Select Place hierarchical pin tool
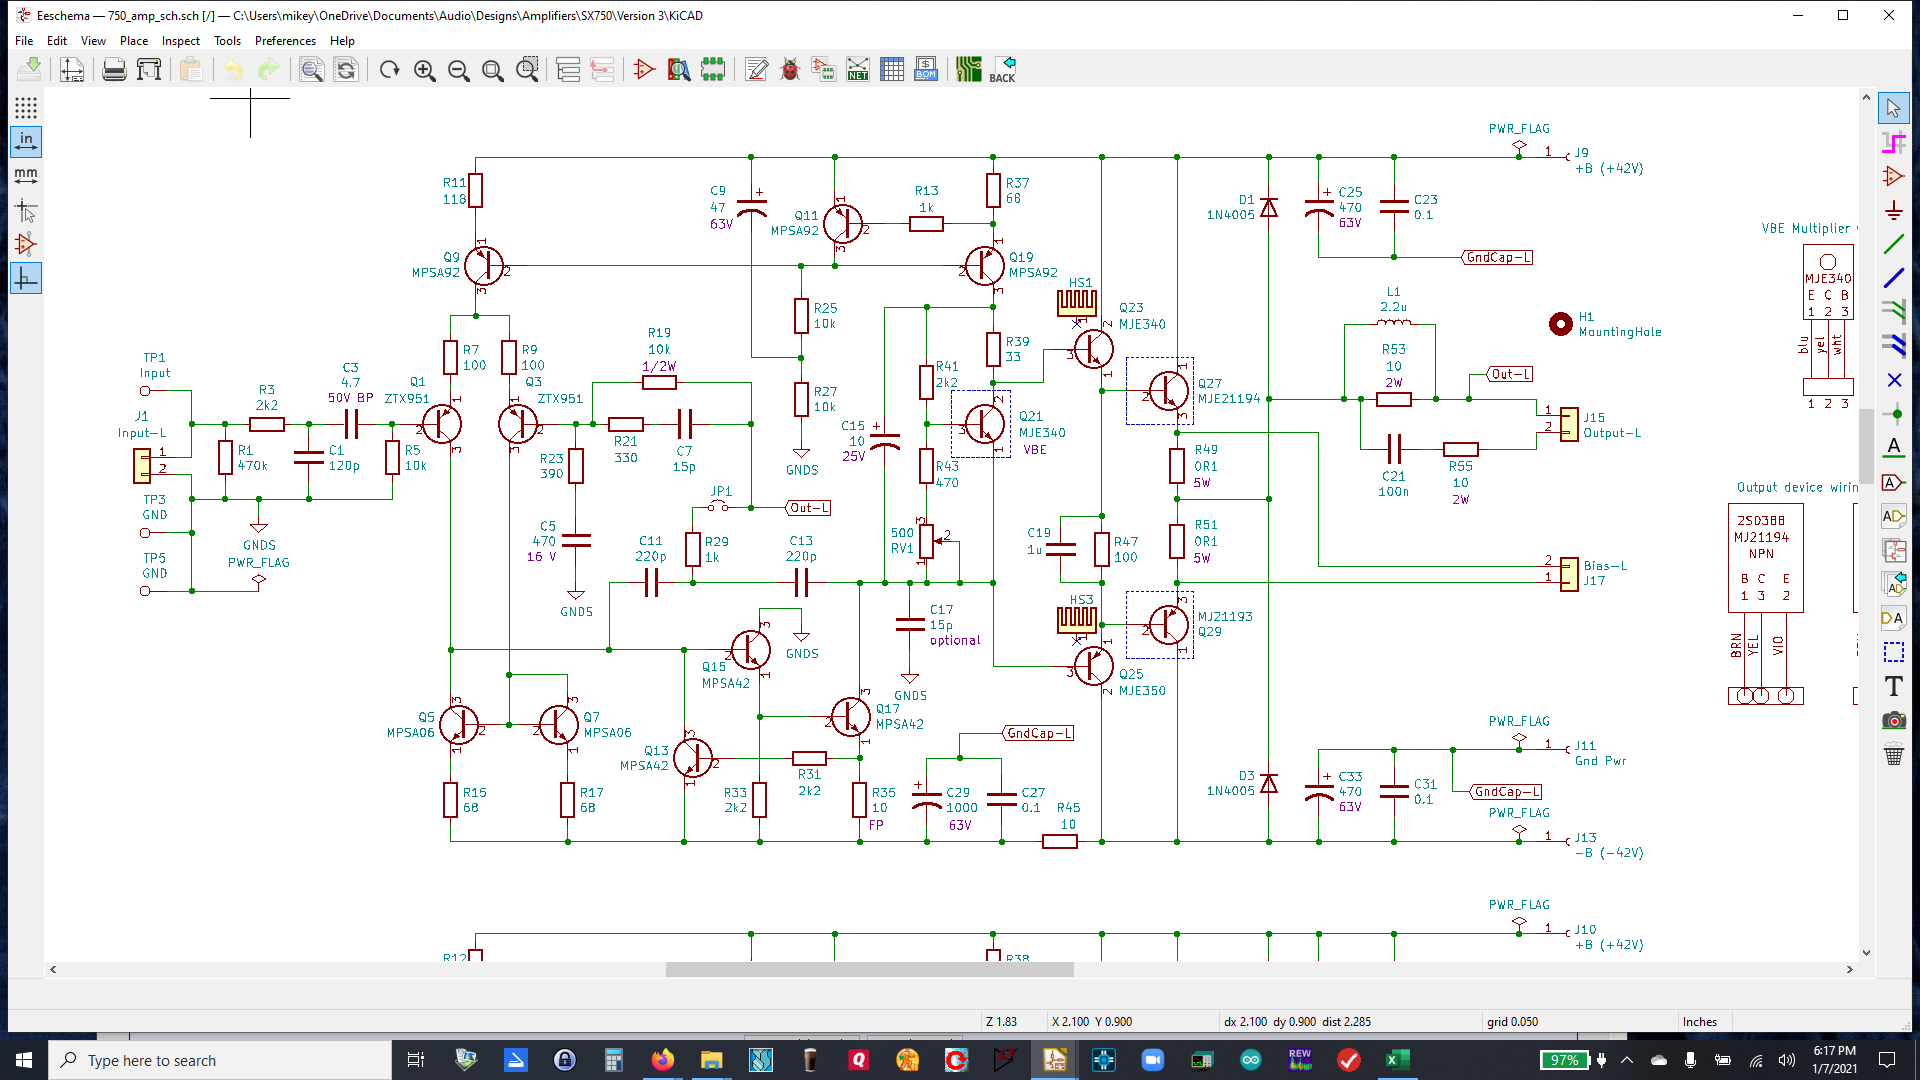The width and height of the screenshot is (1920, 1080). click(1893, 618)
